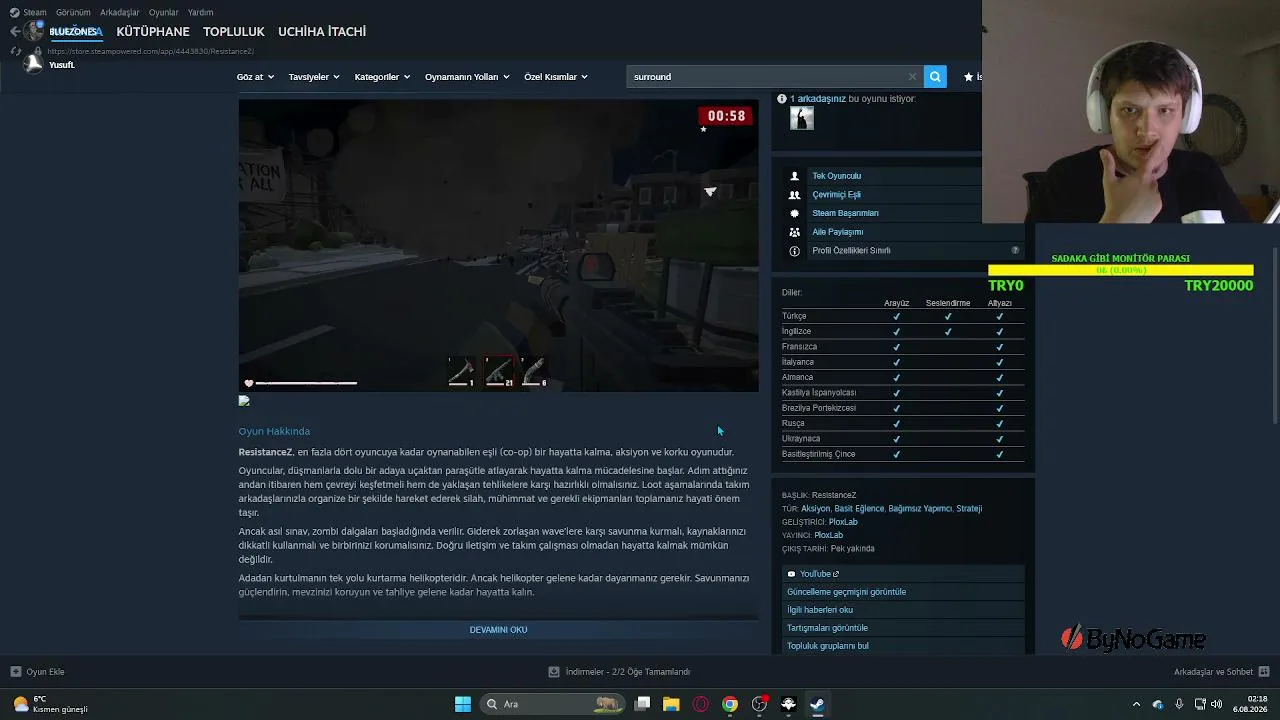
Task: Open the UCHİHA İTACHİ profile tab
Action: click(x=322, y=32)
